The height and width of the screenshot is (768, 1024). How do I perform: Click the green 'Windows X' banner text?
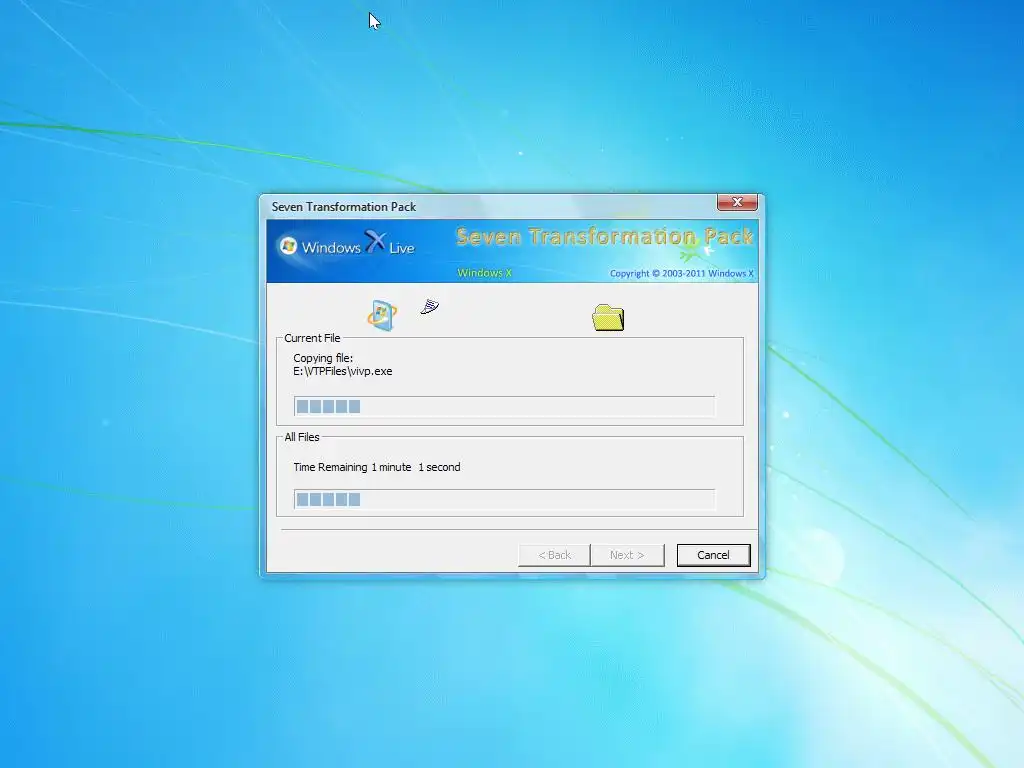(x=485, y=273)
